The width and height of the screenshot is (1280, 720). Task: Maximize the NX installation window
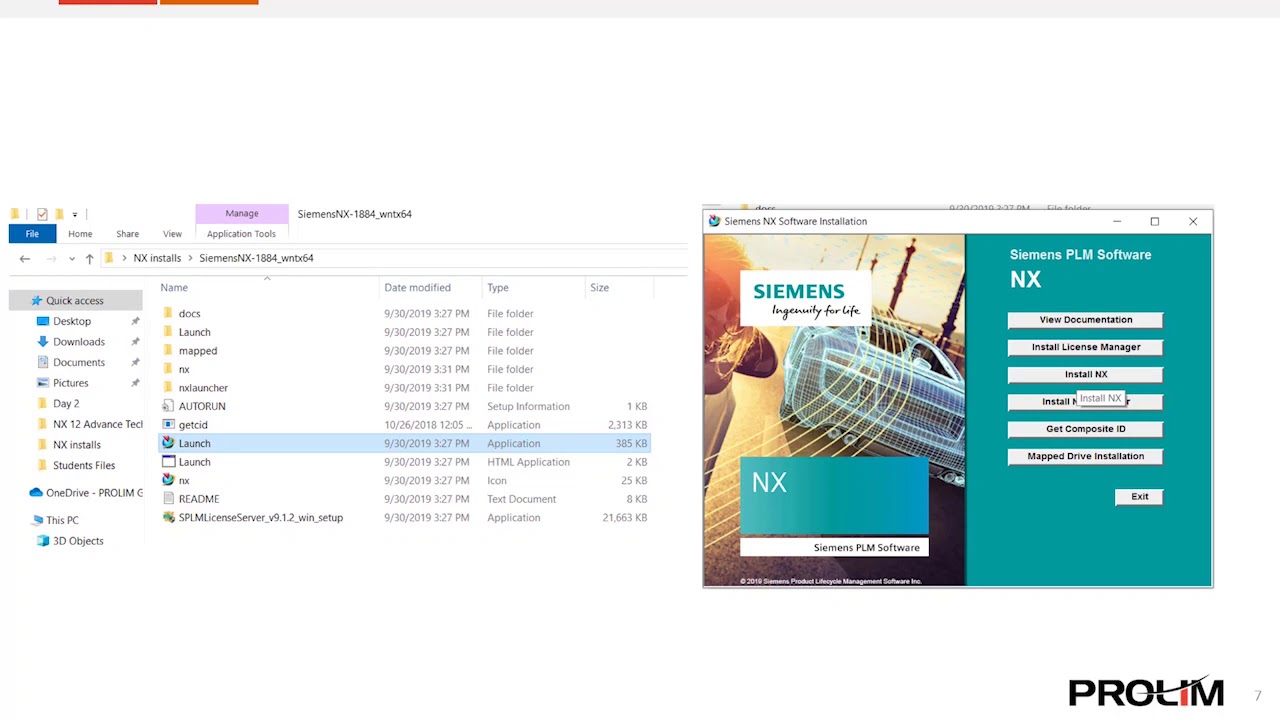pos(1155,222)
